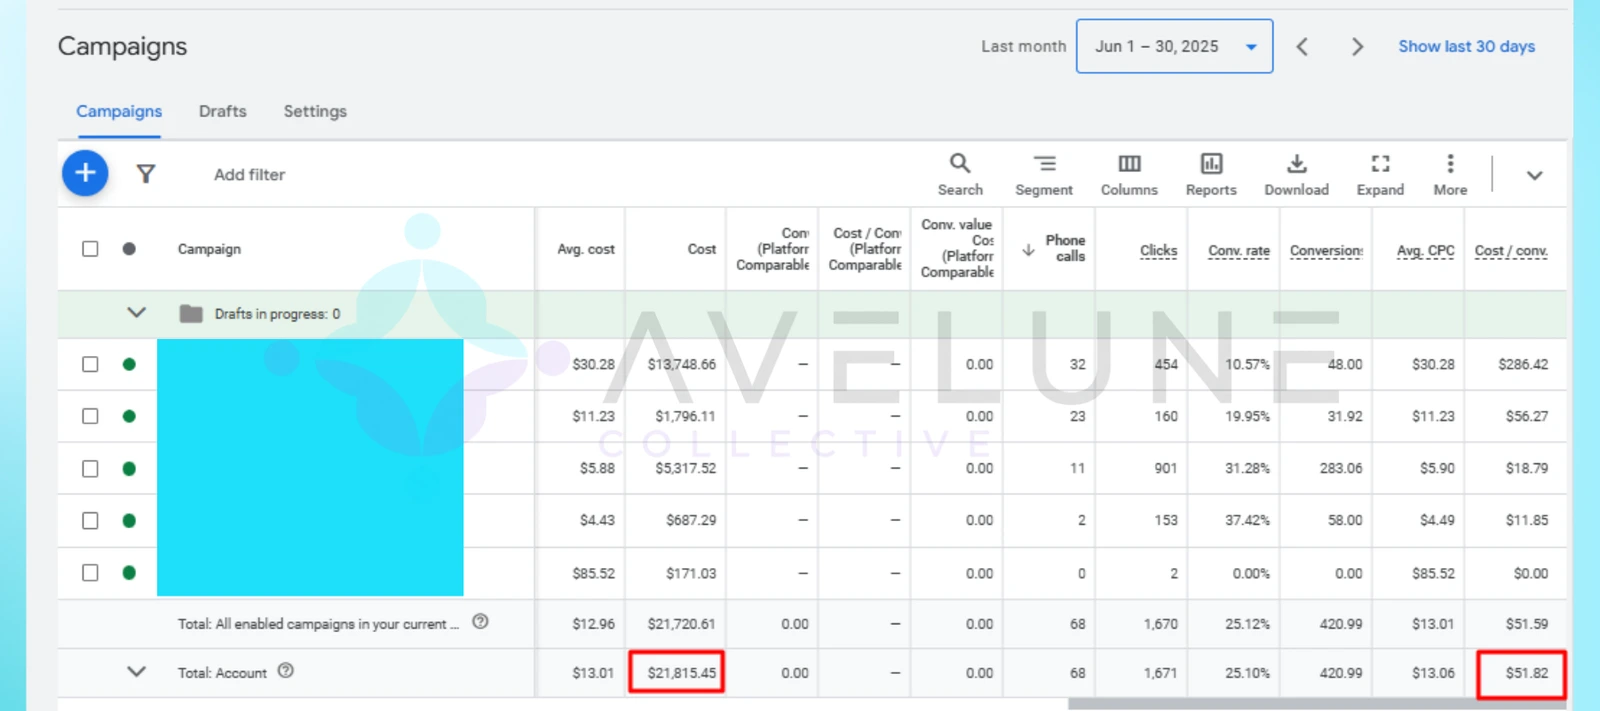The width and height of the screenshot is (1600, 711).
Task: Click the blue plus new campaign button
Action: 85,173
